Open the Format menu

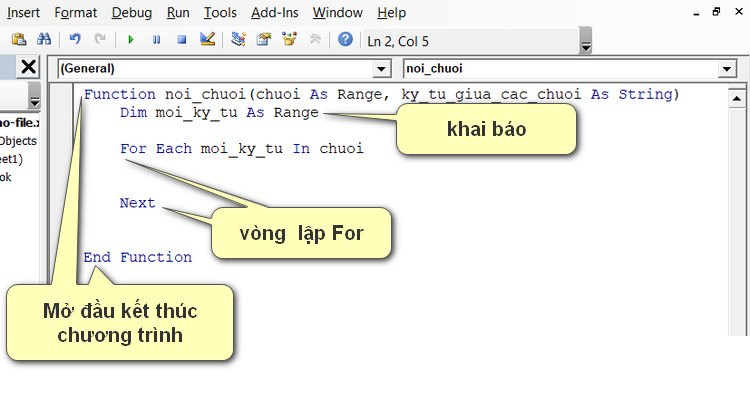(x=76, y=12)
